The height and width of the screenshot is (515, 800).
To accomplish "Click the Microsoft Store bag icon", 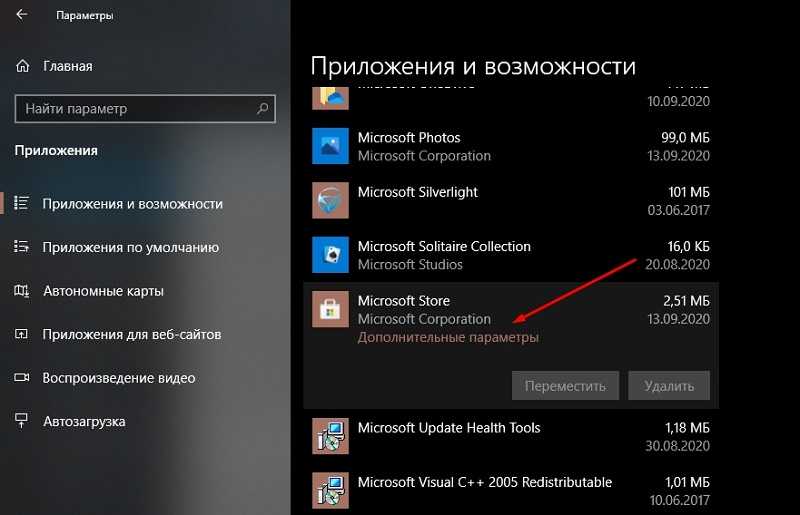I will point(330,309).
